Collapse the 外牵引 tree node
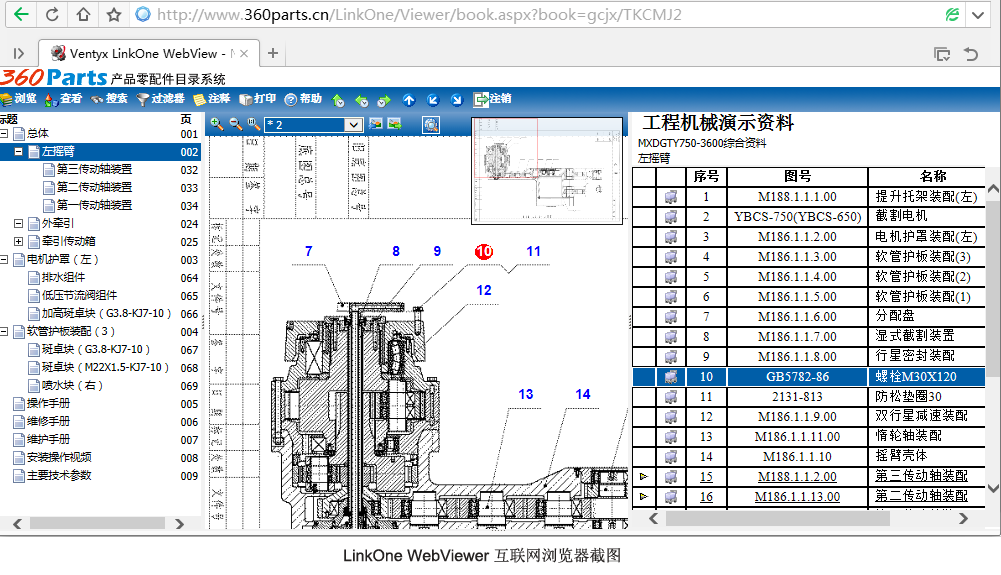Viewport: 1001px width, 575px height. point(19,223)
